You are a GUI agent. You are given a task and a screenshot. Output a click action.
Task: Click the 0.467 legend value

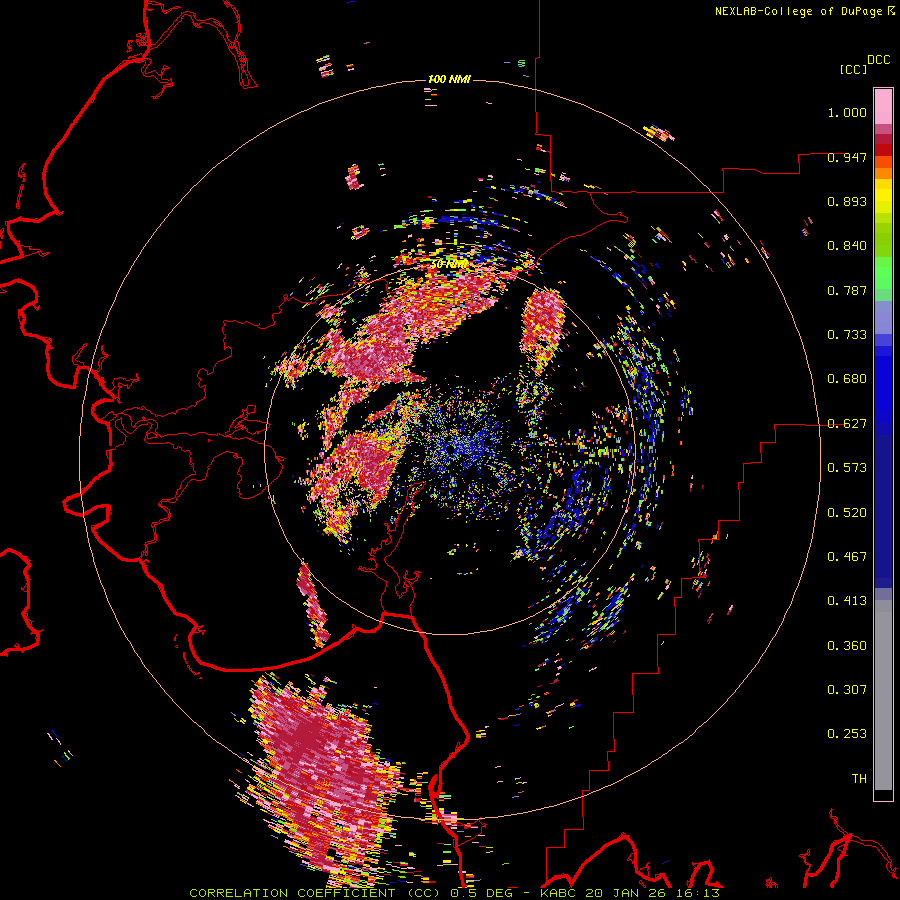(847, 557)
